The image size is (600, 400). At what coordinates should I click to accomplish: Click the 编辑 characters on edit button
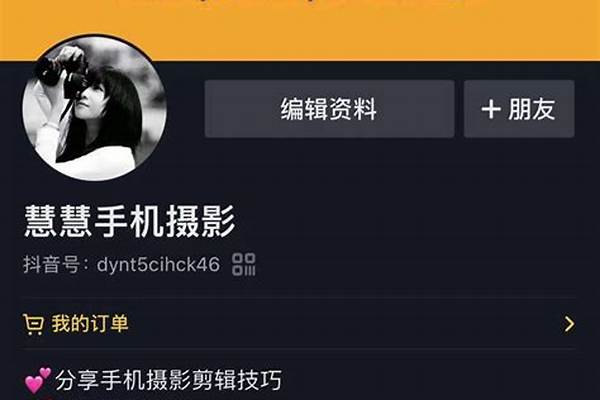click(x=305, y=109)
